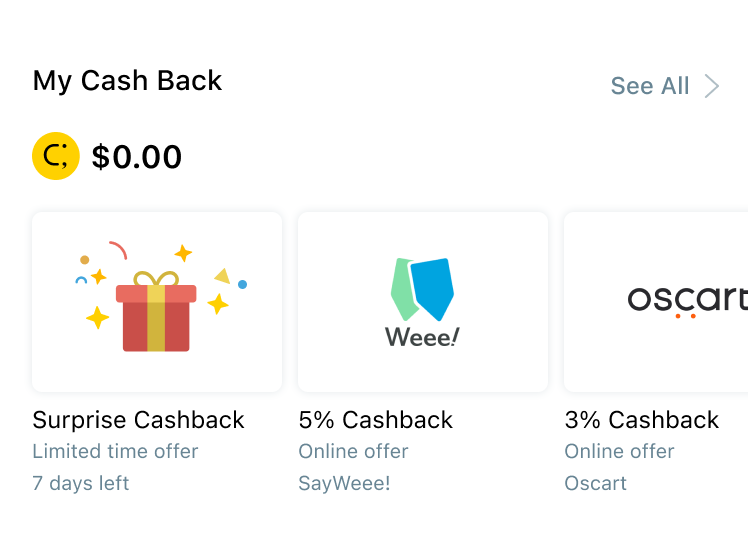Select the Oscart merchant name label
The image size is (748, 552).
[596, 483]
